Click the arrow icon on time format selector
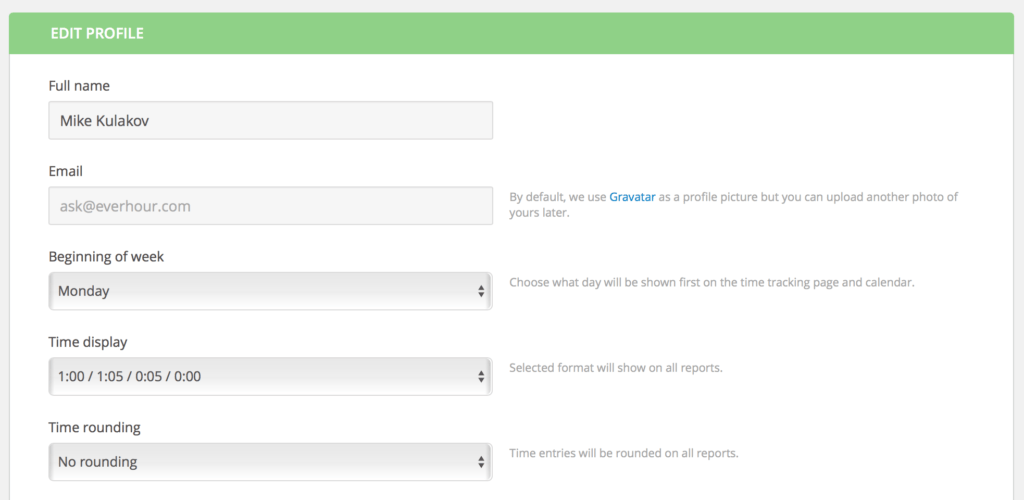The width and height of the screenshot is (1024, 500). click(x=481, y=377)
